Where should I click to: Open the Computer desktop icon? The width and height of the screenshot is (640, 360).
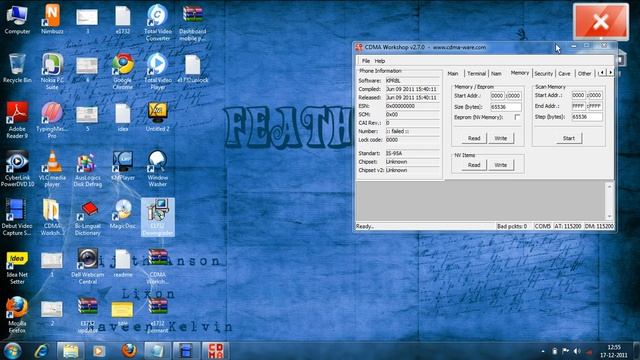click(17, 20)
